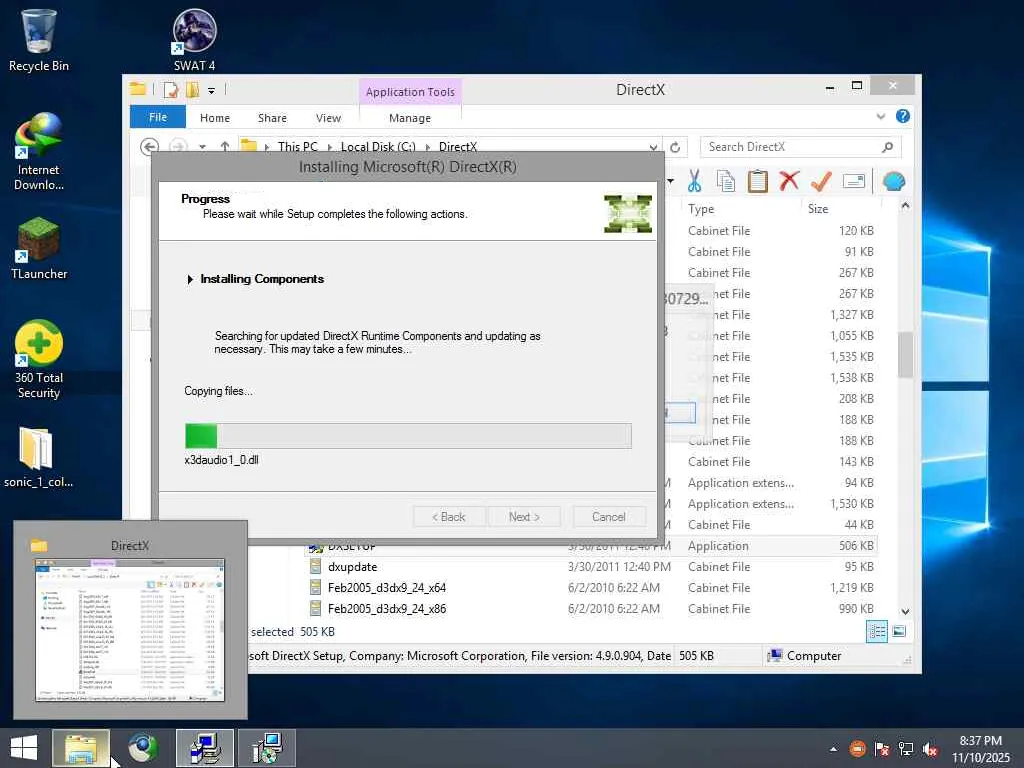
Task: Open the recent locations dropdown arrow
Action: pyautogui.click(x=202, y=147)
